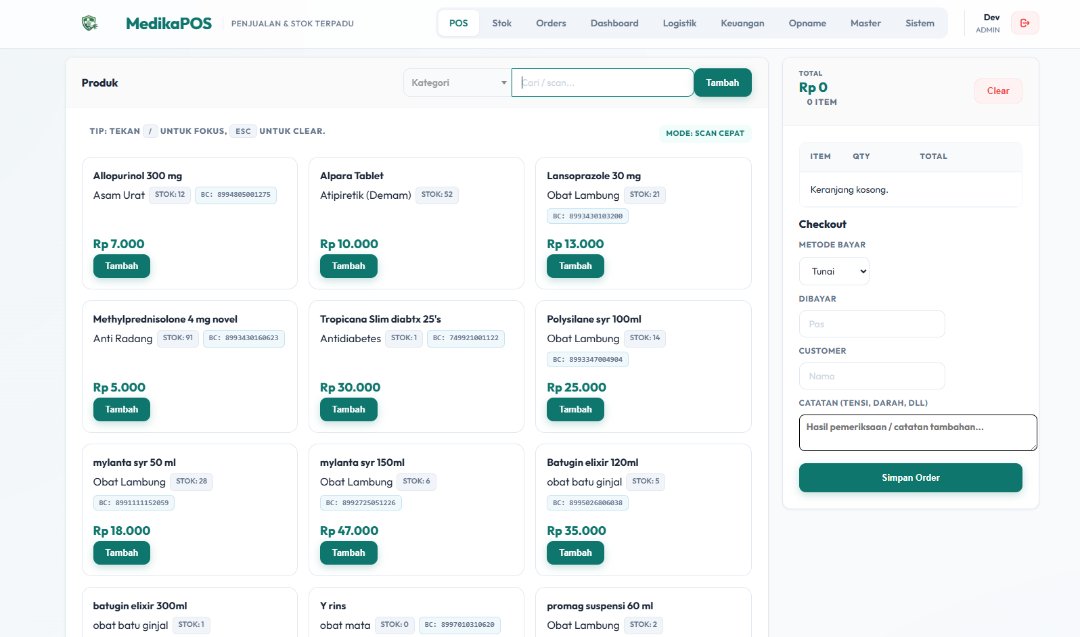Click the MODE: SCAN CEPAT badge
This screenshot has height=637, width=1080.
tap(705, 134)
